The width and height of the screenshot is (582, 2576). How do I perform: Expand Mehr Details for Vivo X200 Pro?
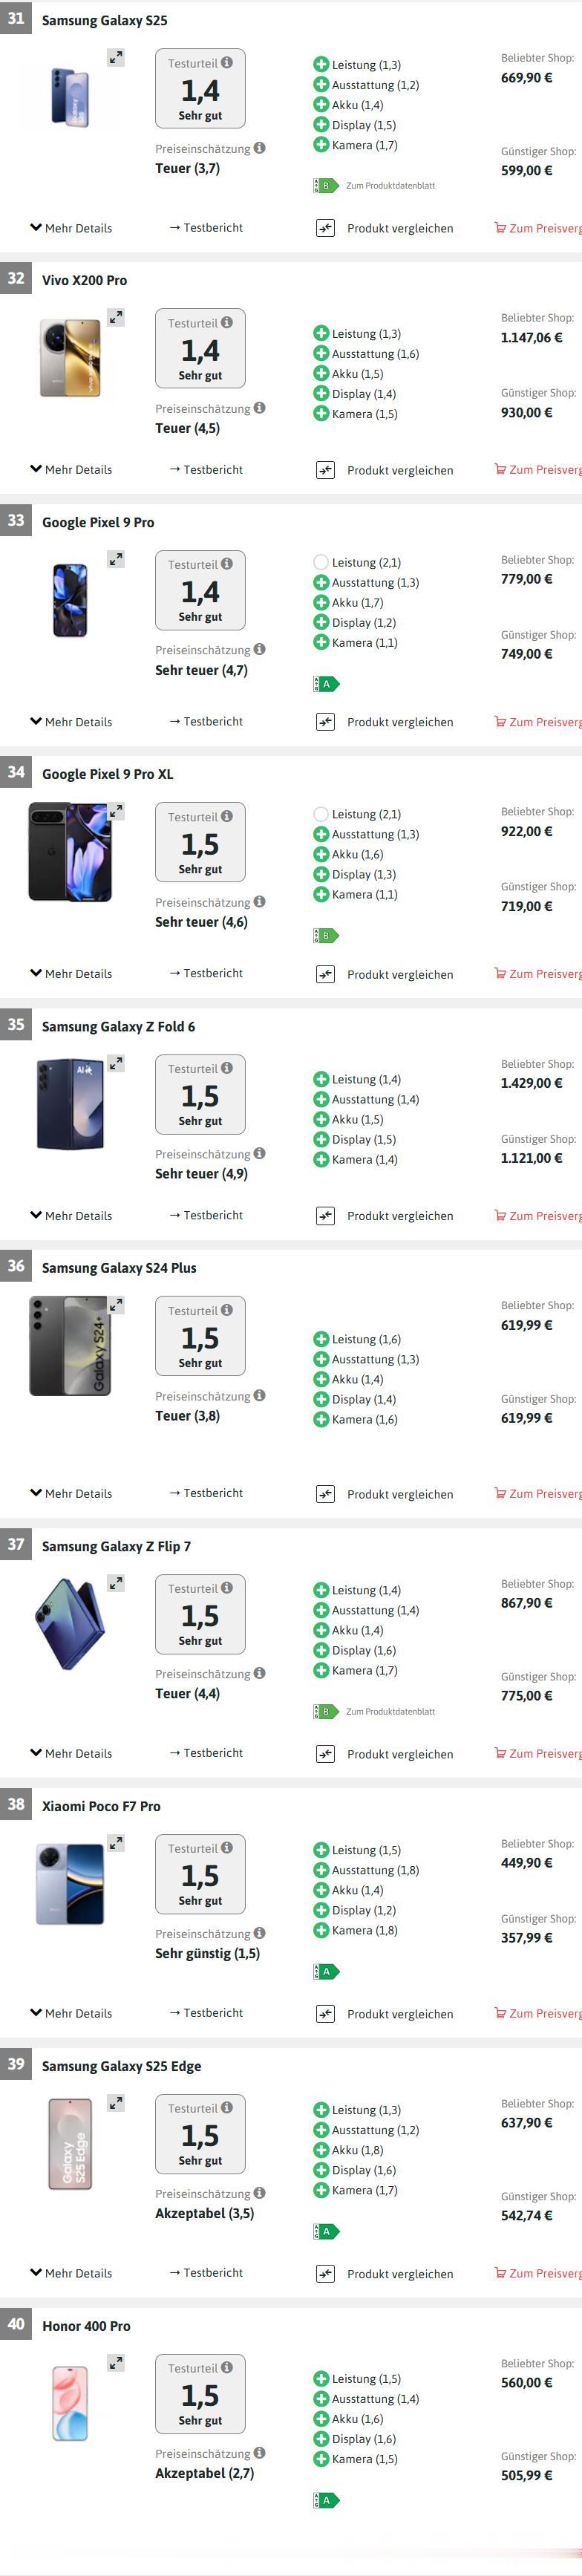coord(71,470)
